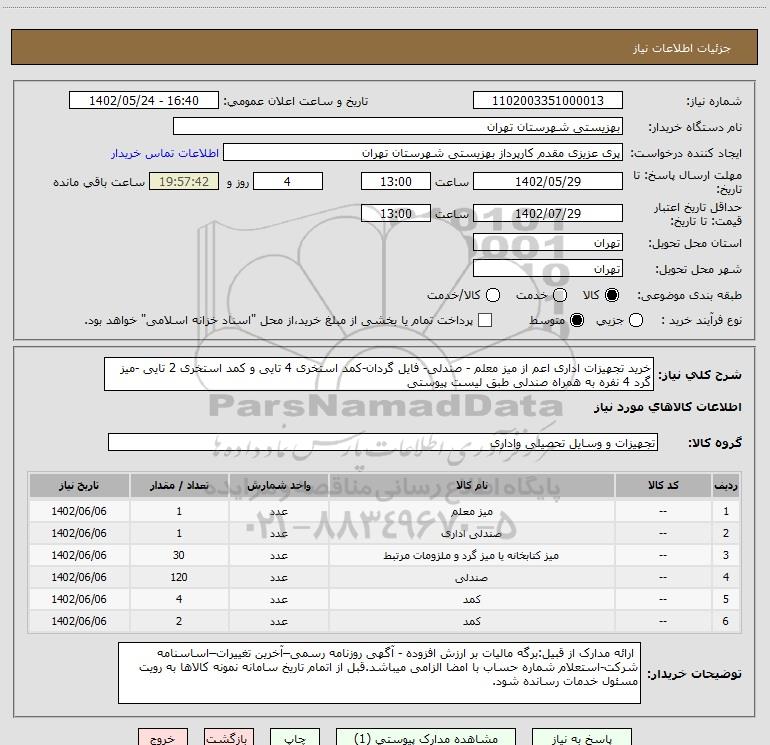Click the تعداد / مقدار column header
The image size is (770, 745).
(179, 485)
